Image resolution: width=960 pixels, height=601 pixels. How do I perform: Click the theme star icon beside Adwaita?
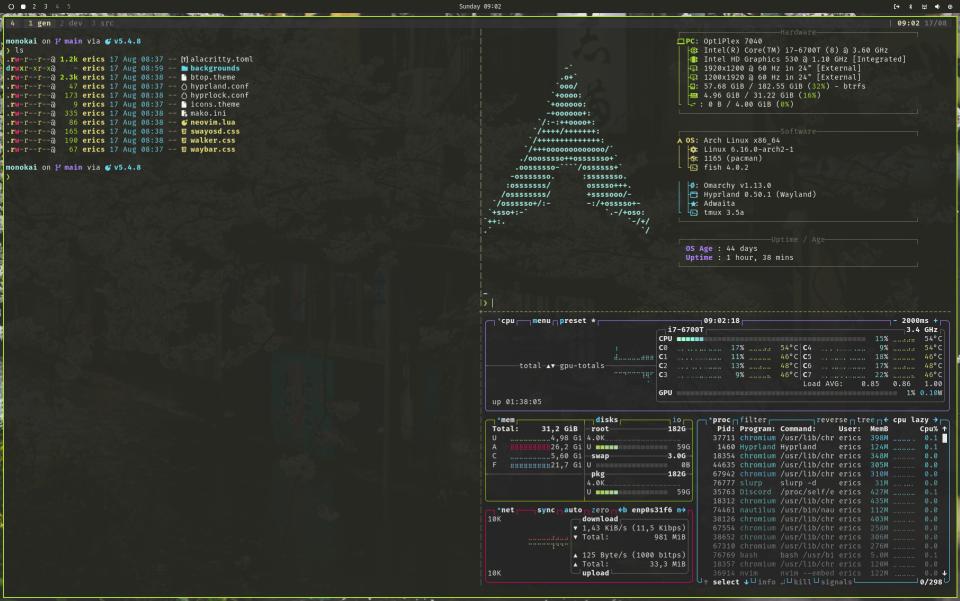coord(694,203)
